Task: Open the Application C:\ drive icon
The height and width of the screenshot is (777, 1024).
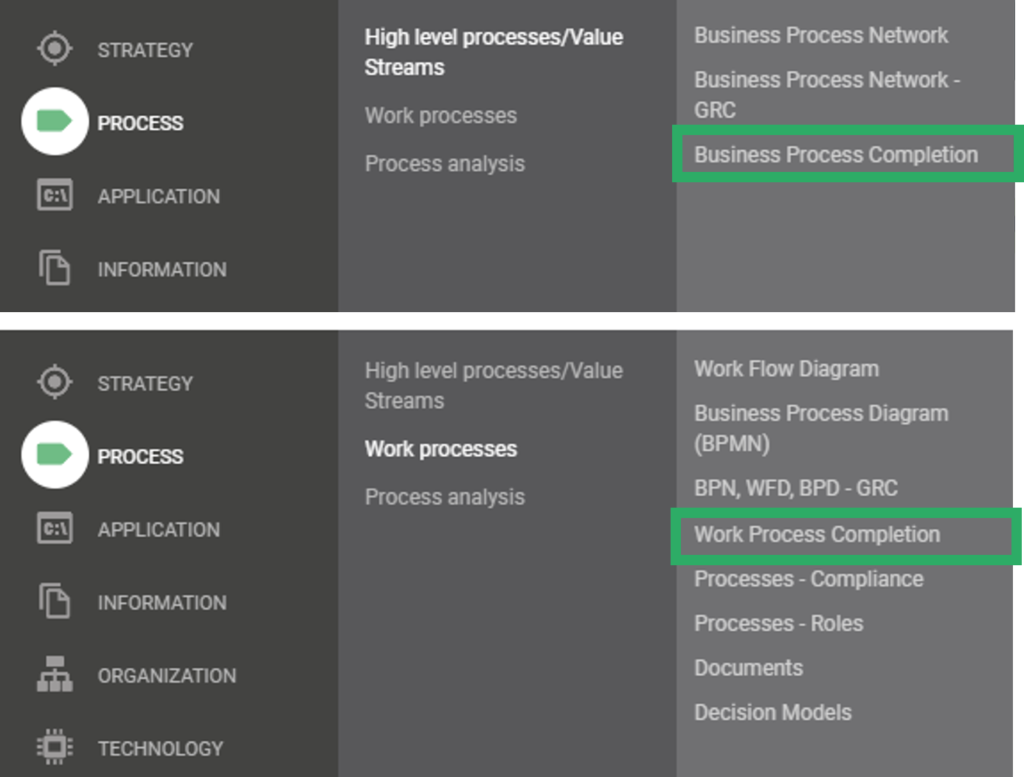Action: (53, 196)
